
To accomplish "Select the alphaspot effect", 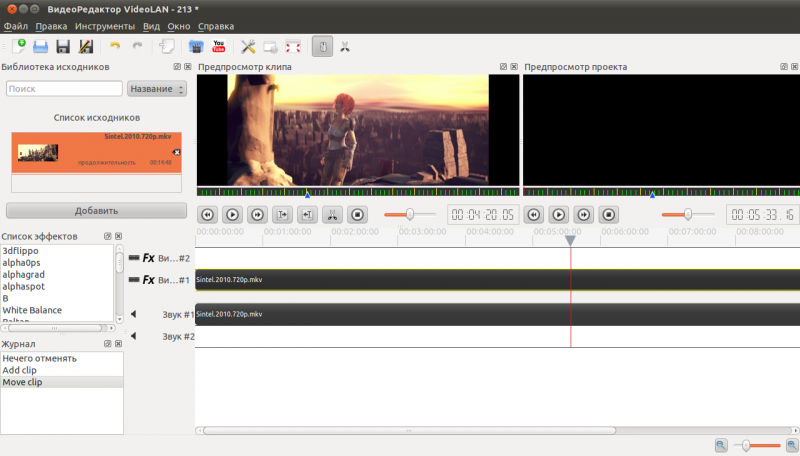I will coord(23,286).
